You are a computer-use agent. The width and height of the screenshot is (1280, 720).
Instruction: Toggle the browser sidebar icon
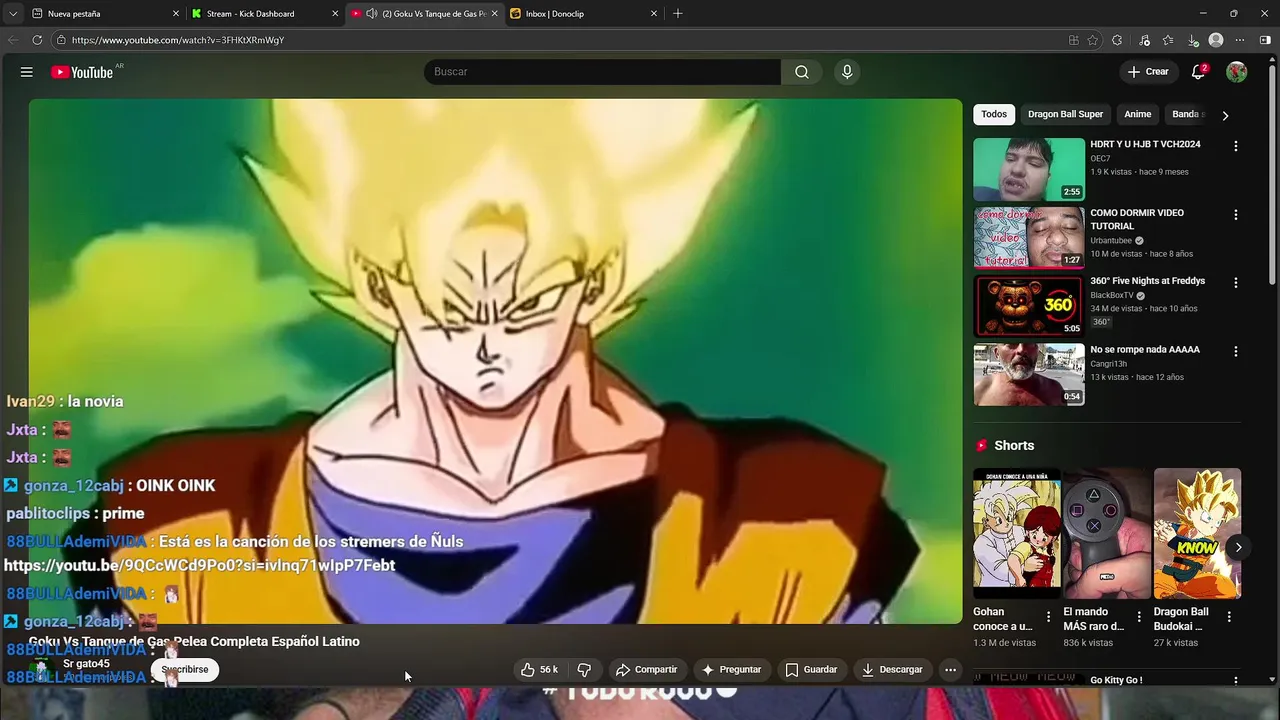[x=1265, y=40]
